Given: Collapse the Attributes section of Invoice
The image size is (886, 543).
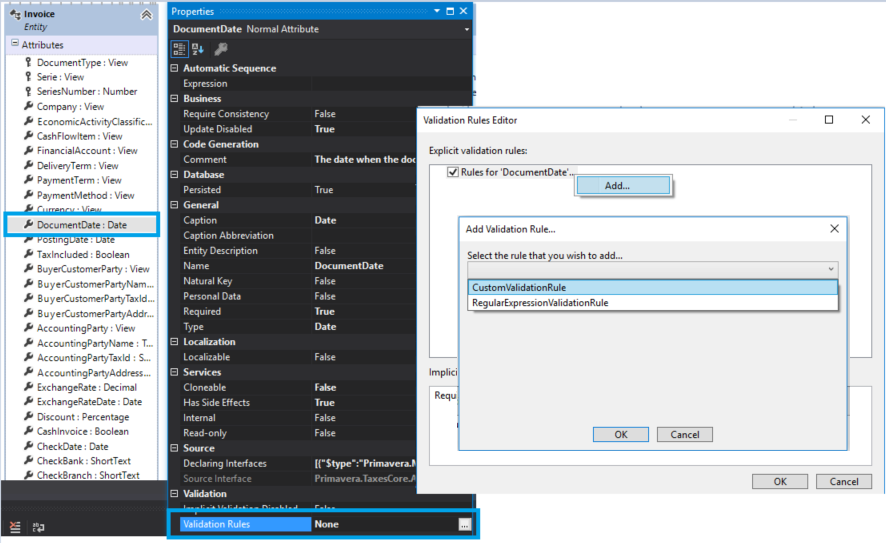Looking at the screenshot, I should point(15,44).
